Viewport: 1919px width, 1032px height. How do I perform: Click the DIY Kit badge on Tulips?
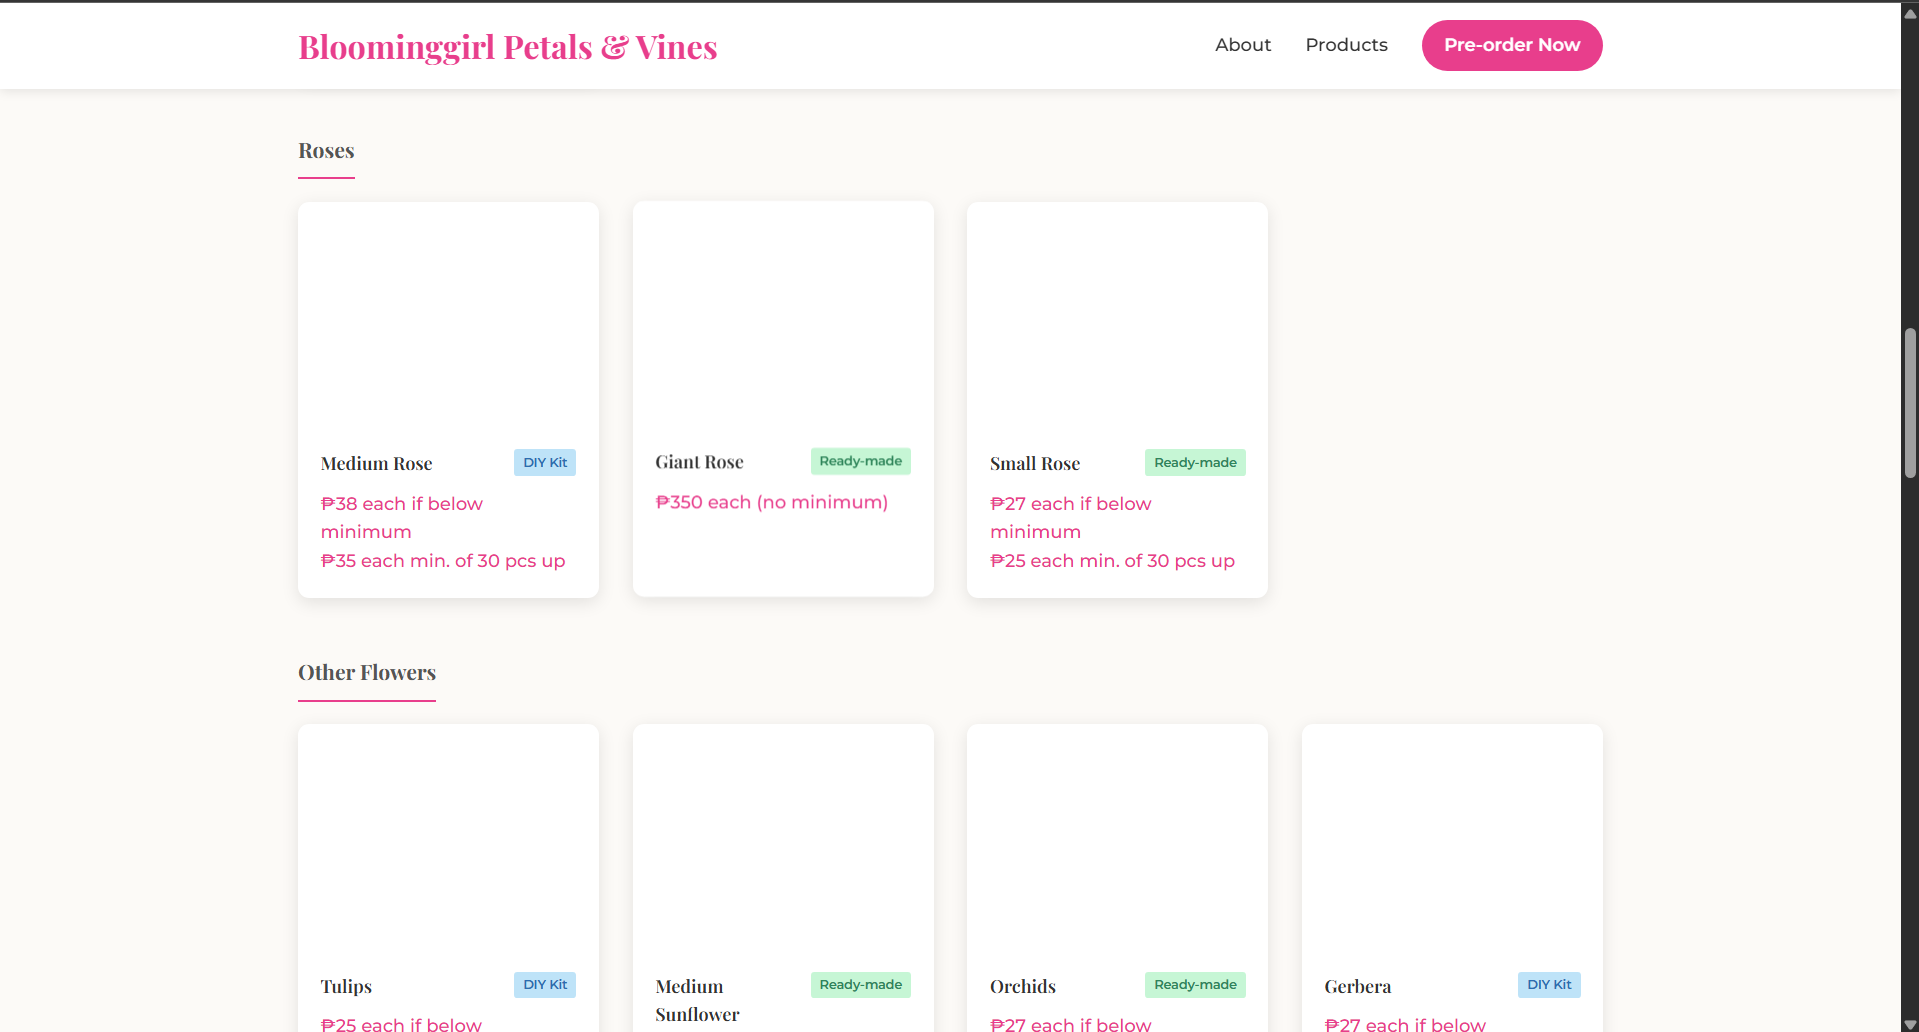pyautogui.click(x=544, y=985)
